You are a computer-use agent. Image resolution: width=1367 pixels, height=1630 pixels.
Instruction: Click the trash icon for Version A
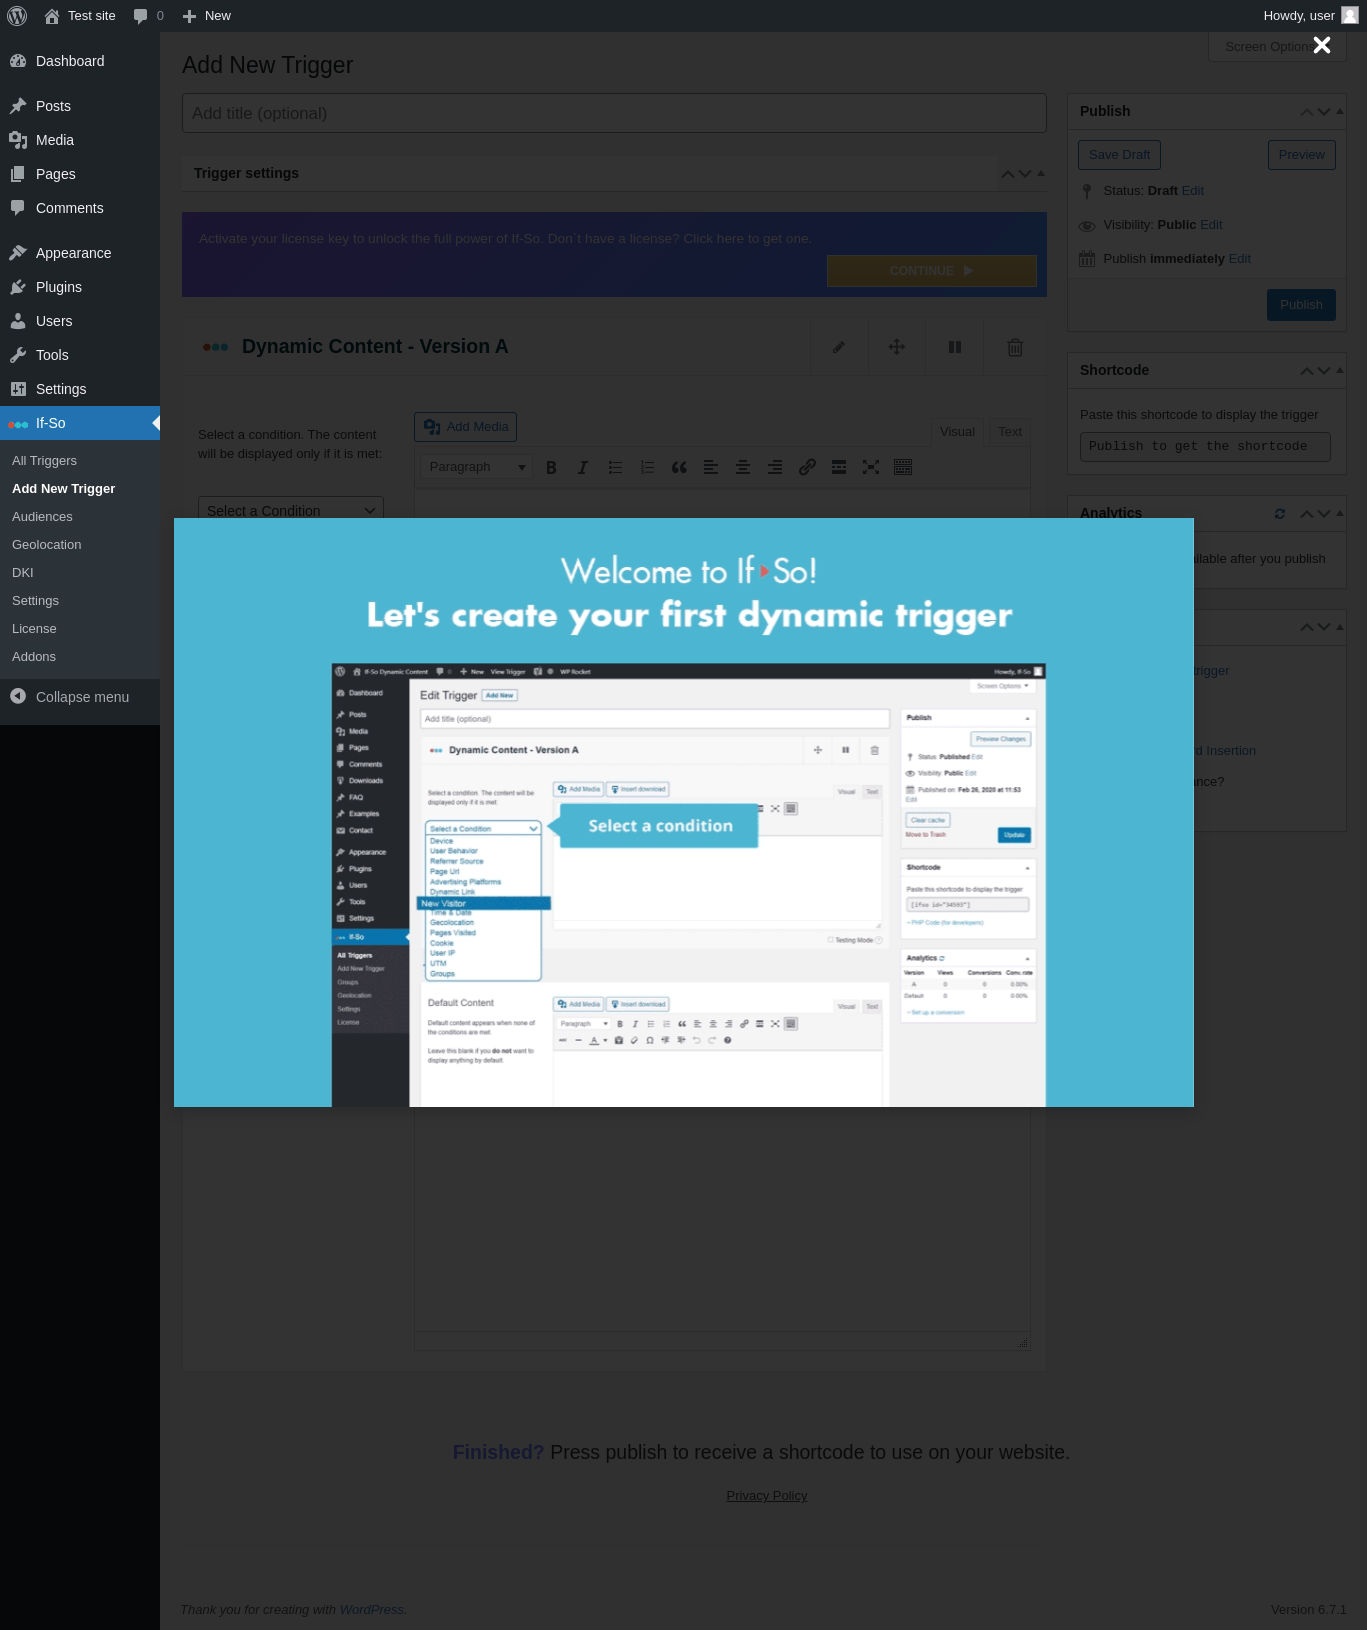[1015, 347]
